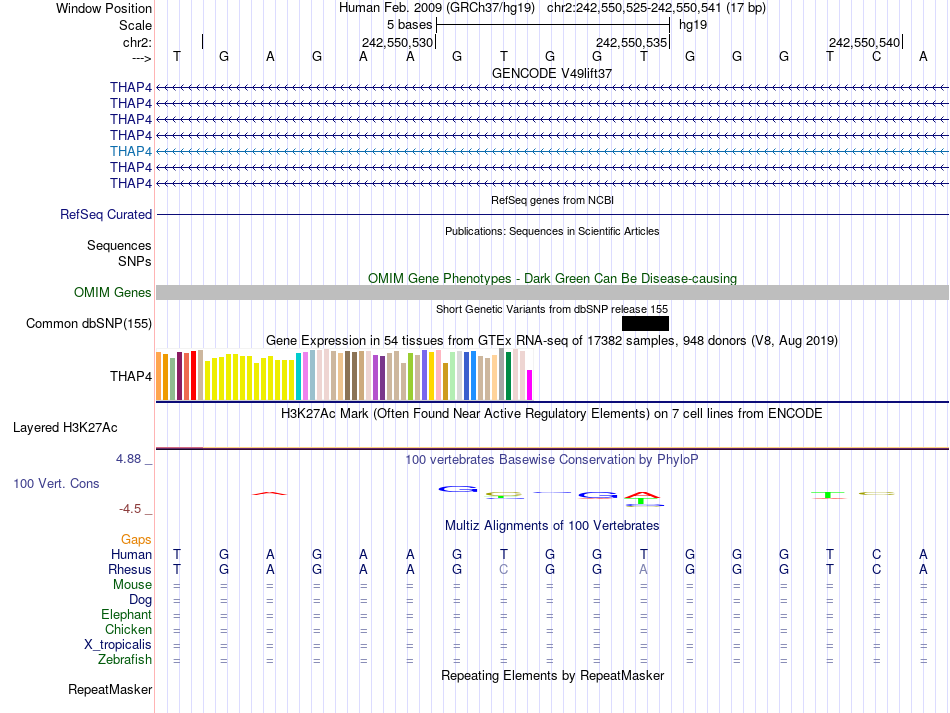Select the Zebrafish alignment row label
This screenshot has height=713, width=950.
click(125, 659)
